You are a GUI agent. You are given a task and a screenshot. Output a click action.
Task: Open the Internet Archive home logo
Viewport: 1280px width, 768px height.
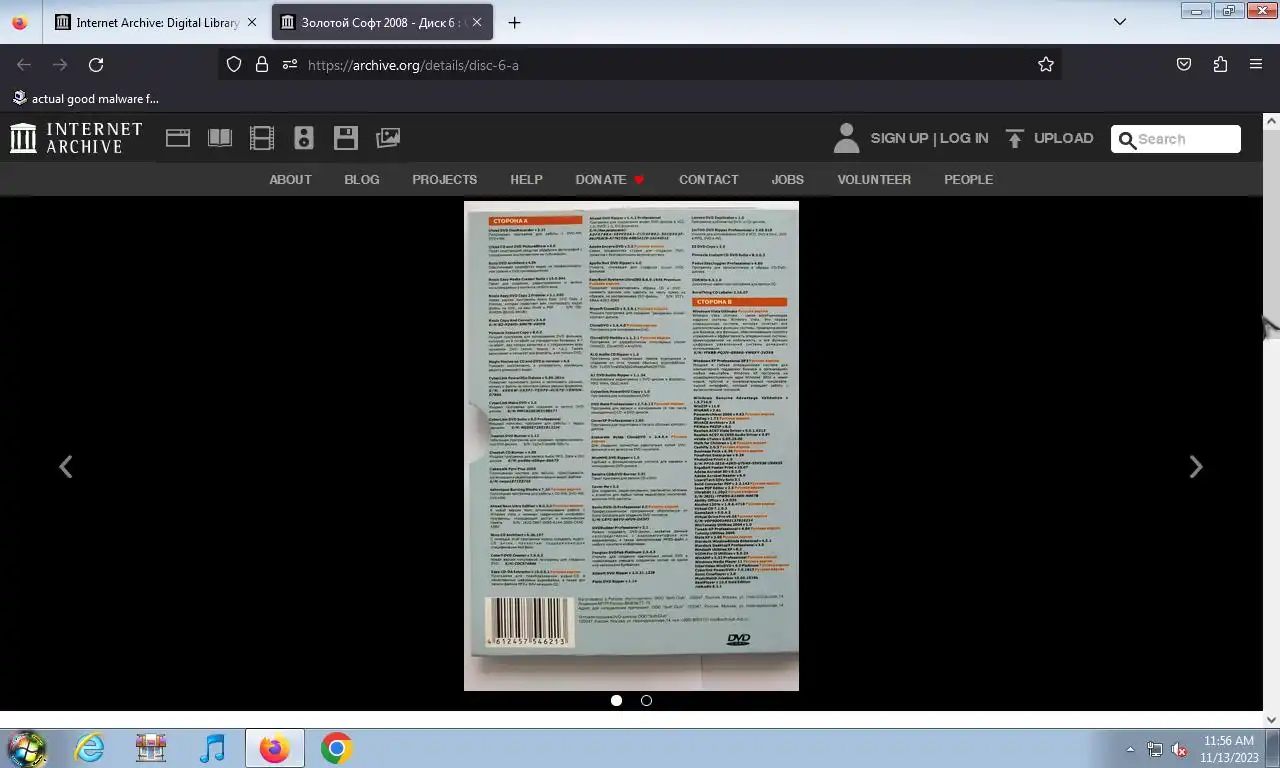point(76,138)
